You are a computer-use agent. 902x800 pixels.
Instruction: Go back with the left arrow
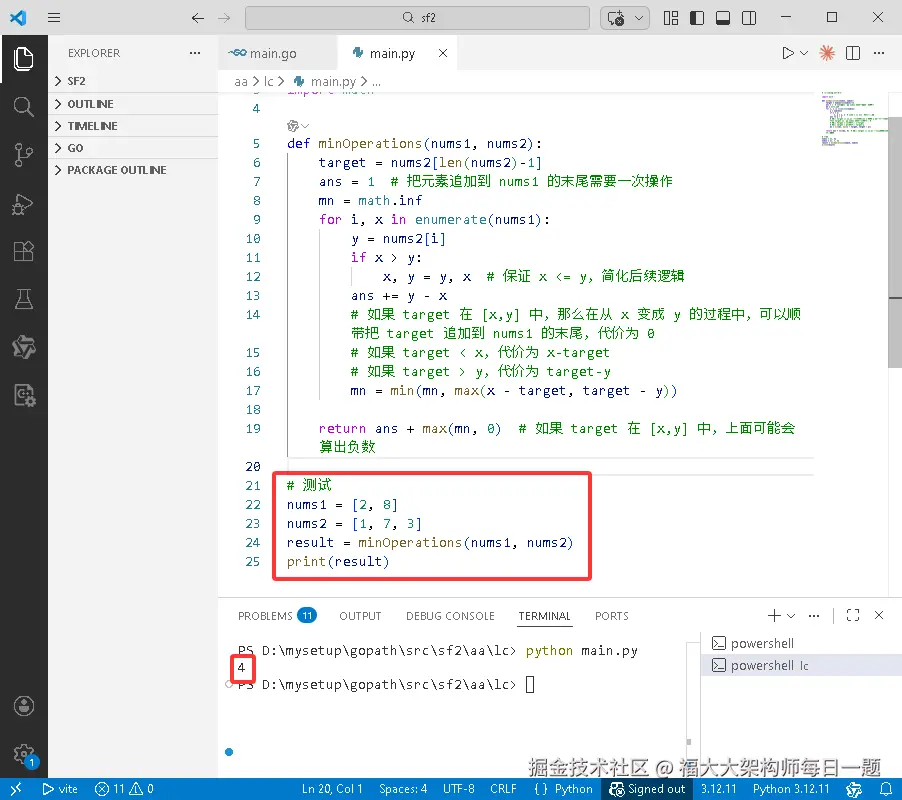tap(198, 18)
